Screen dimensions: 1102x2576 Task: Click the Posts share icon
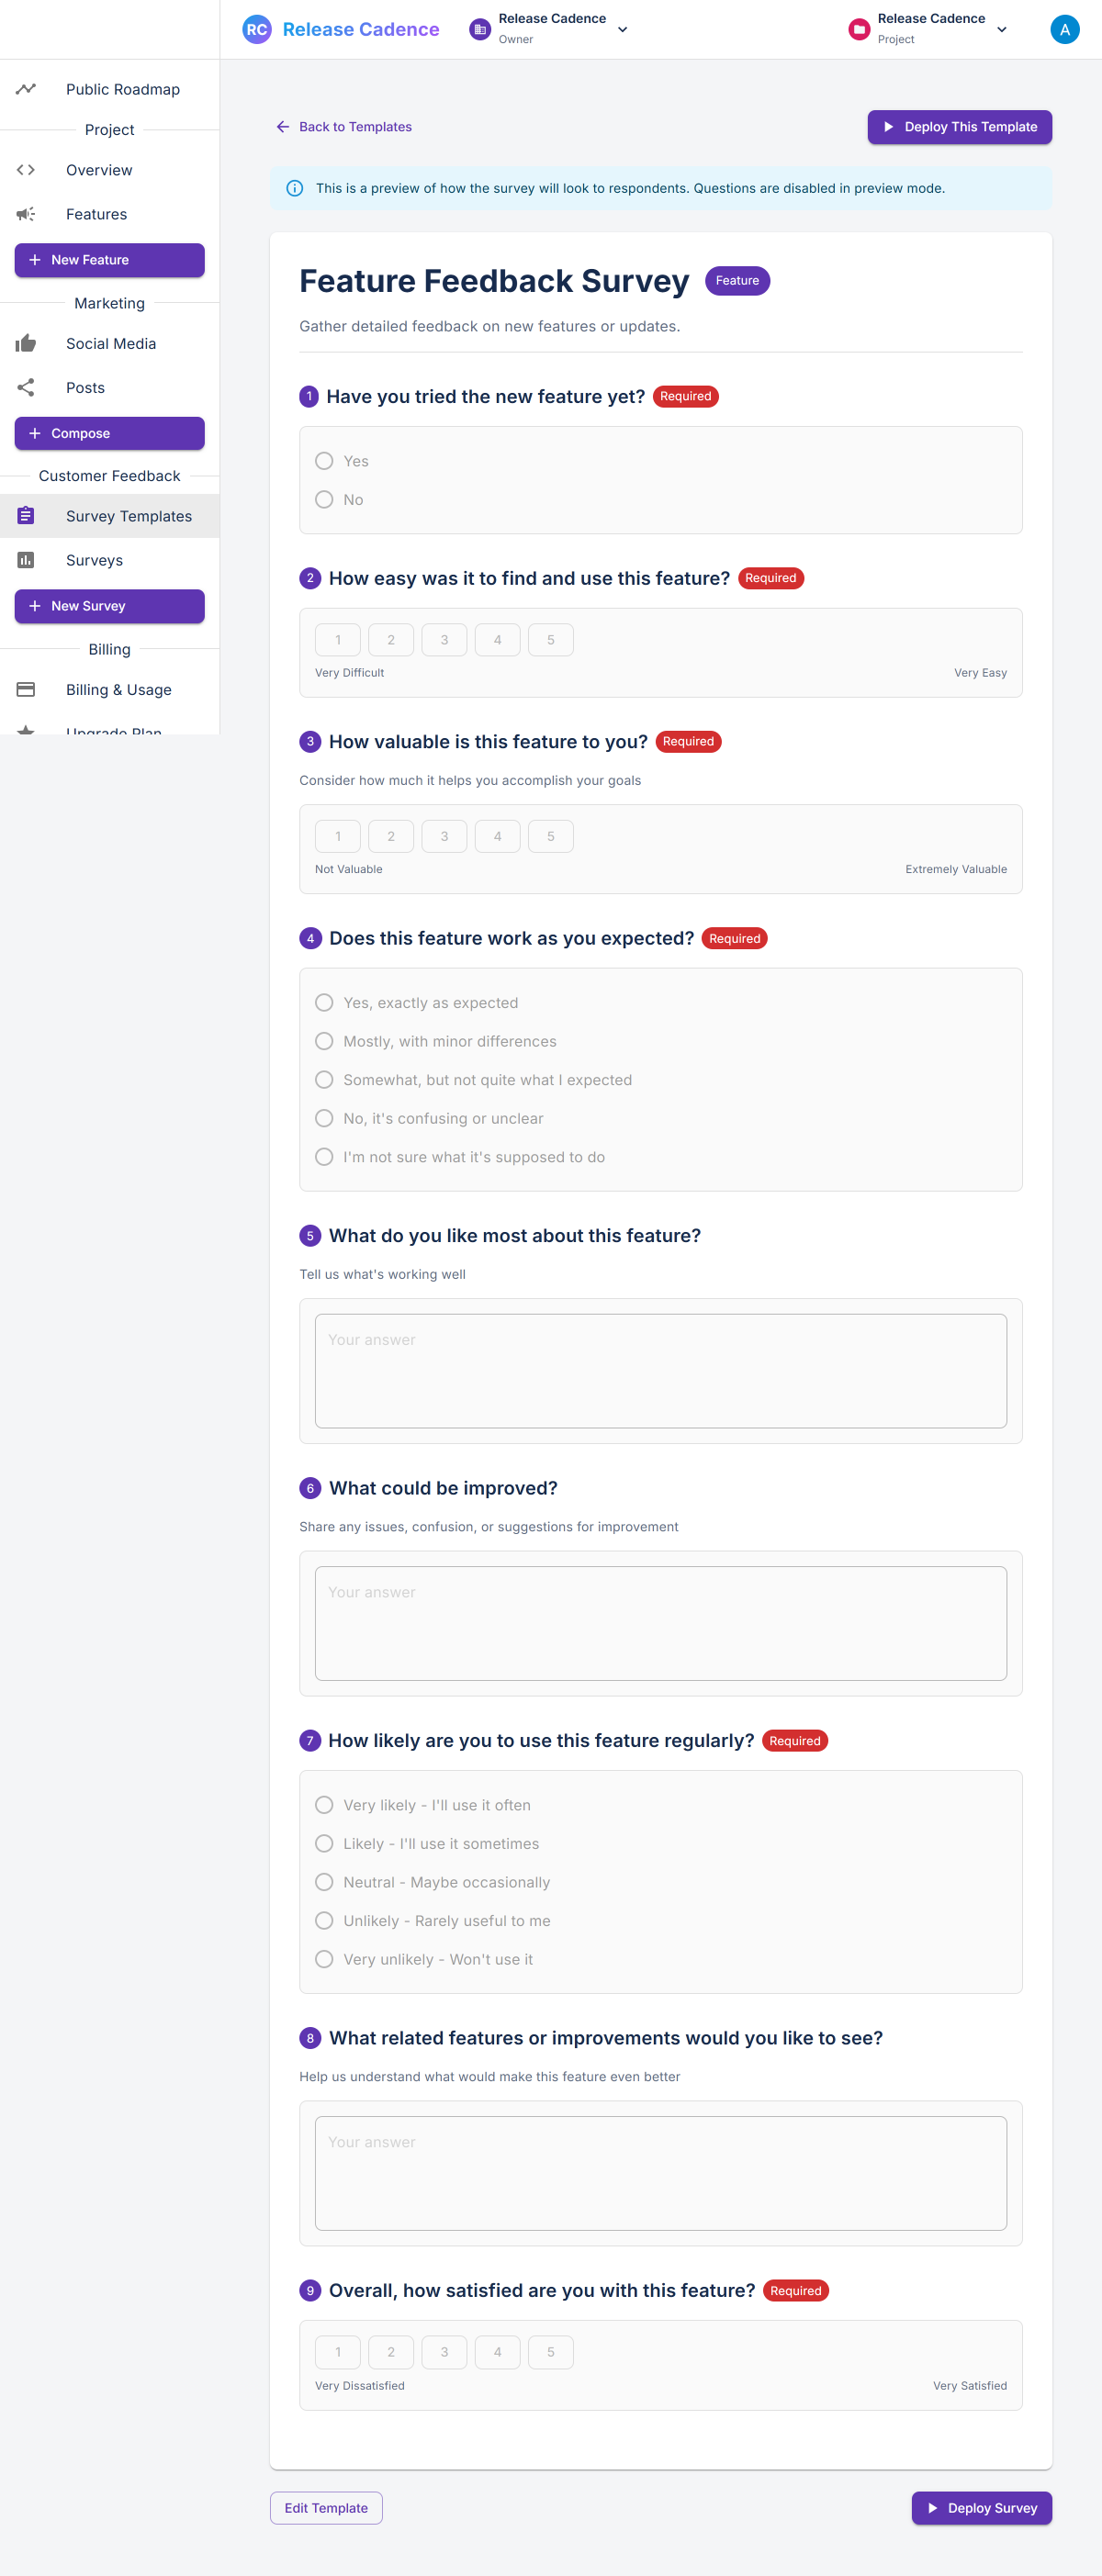26,387
